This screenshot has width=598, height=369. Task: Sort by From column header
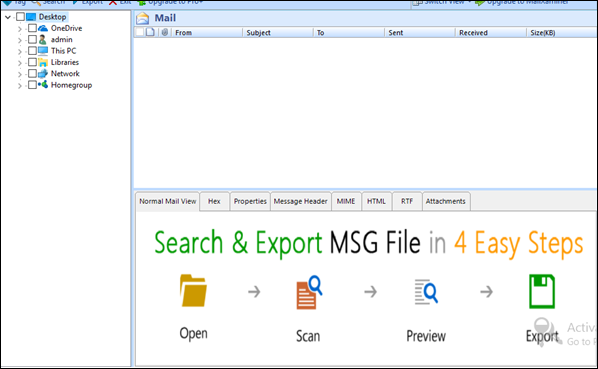(207, 32)
